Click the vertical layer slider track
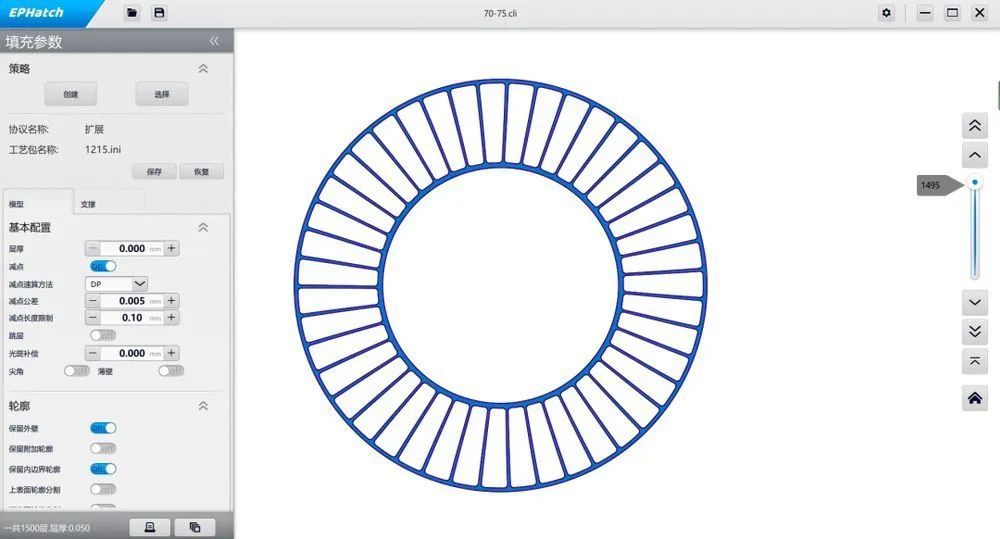 click(974, 233)
